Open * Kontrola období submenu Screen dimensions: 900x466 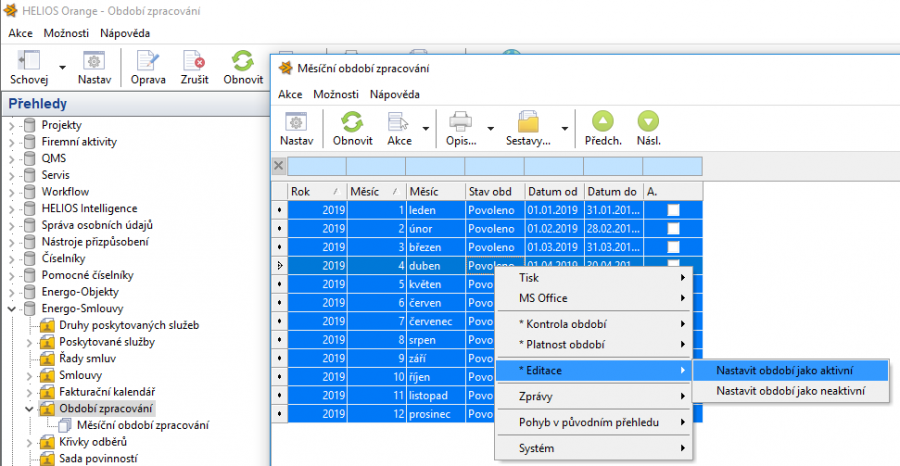point(594,324)
